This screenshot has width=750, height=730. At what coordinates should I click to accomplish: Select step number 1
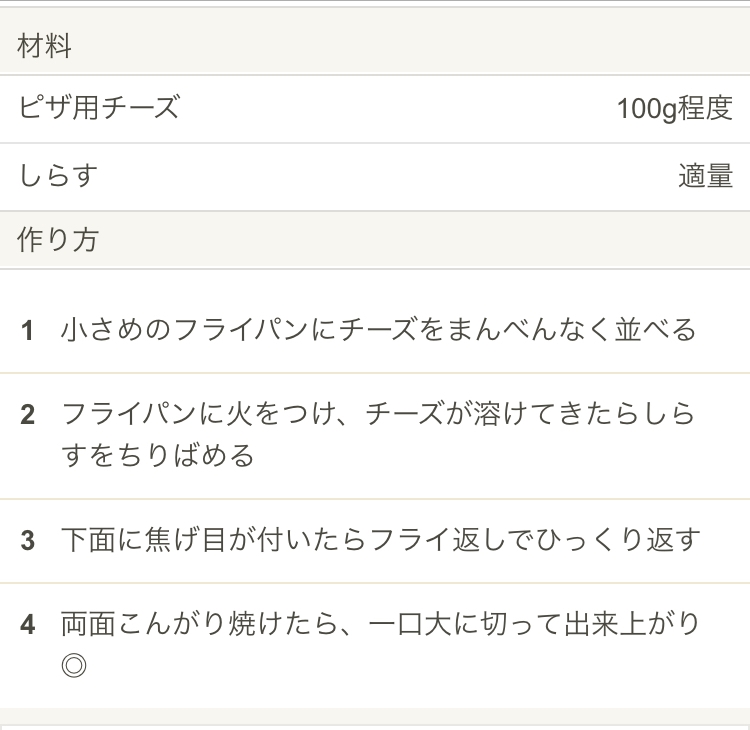pyautogui.click(x=27, y=331)
